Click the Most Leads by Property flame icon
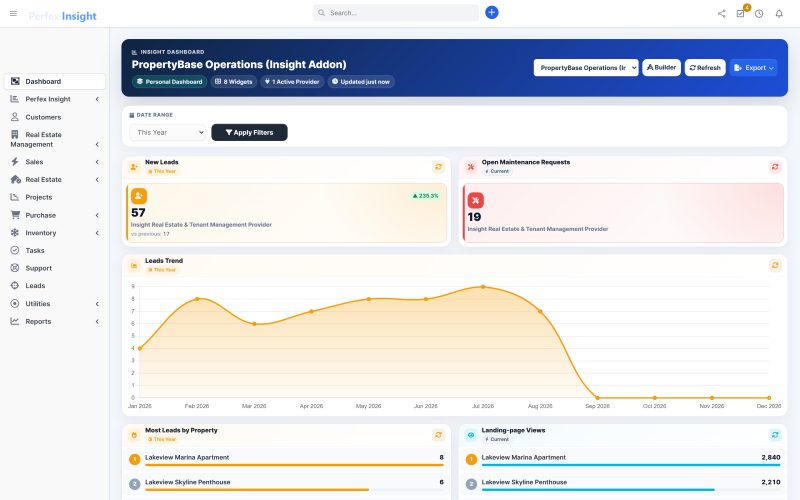The width and height of the screenshot is (800, 500). pos(134,435)
